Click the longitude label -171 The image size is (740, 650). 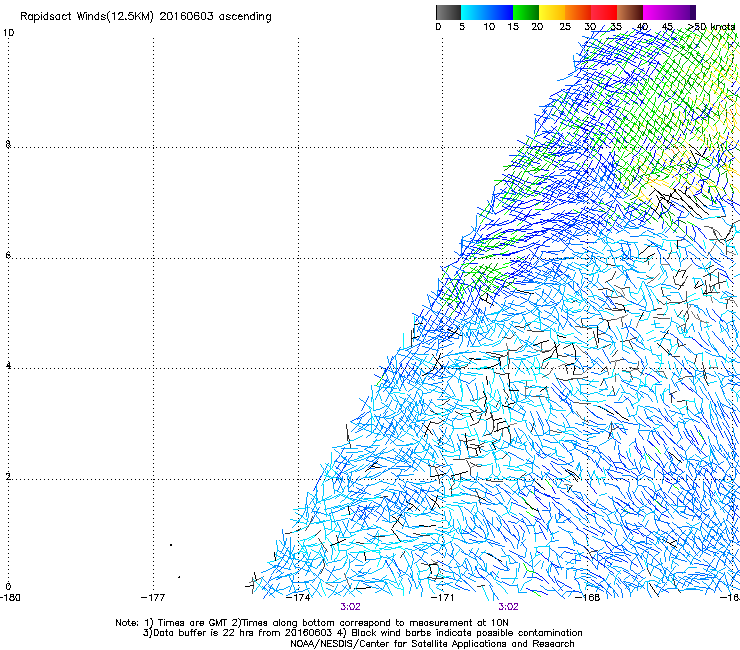(x=443, y=598)
